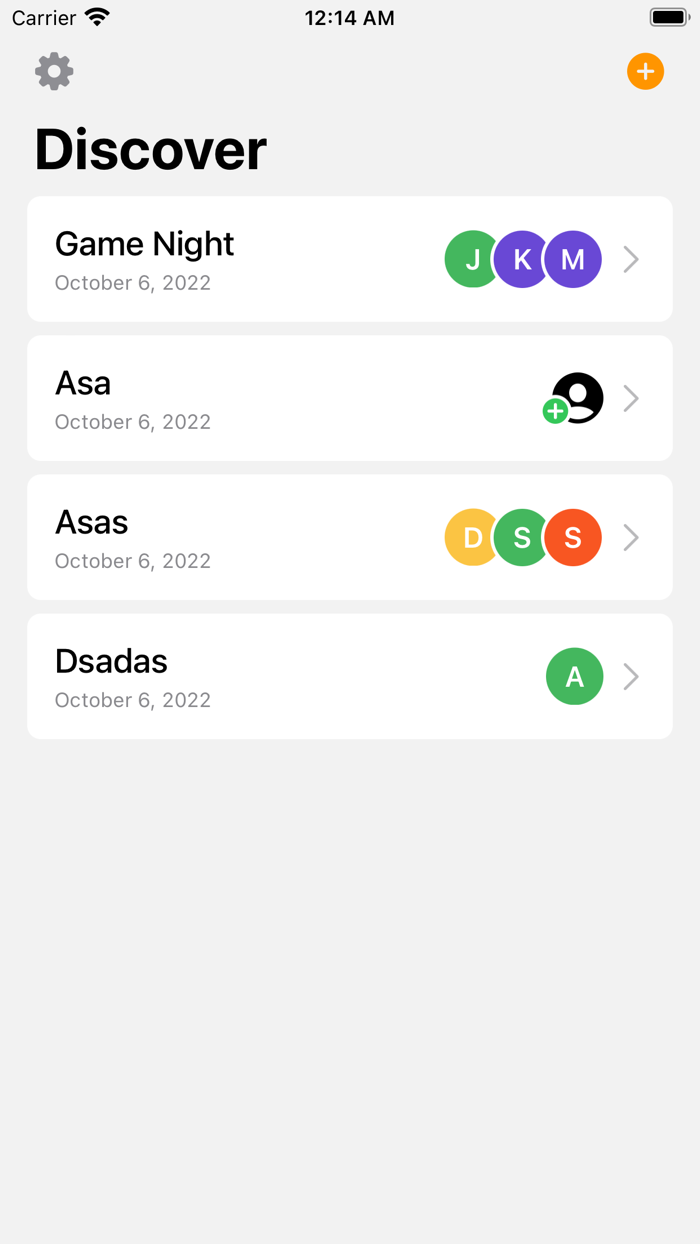Expand details for the Dsadas event
Screen dimensions: 700x1244
(x=631, y=677)
